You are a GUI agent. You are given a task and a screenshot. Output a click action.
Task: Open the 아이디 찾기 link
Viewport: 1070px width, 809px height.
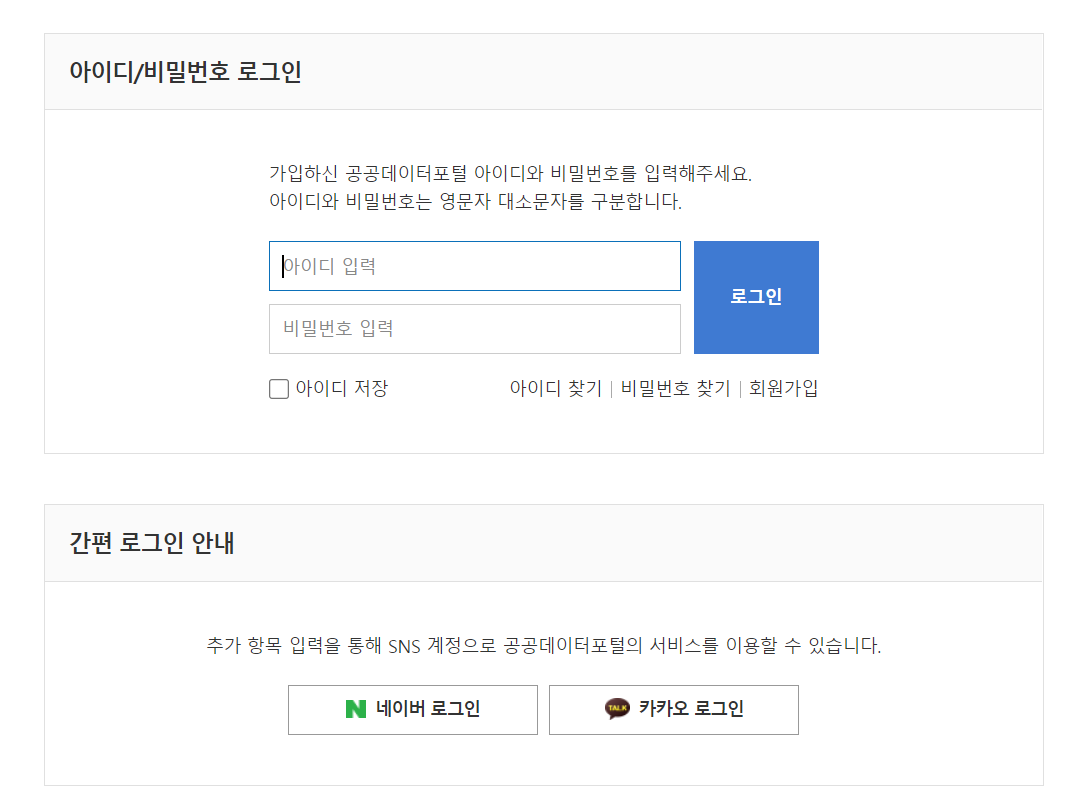(x=555, y=389)
